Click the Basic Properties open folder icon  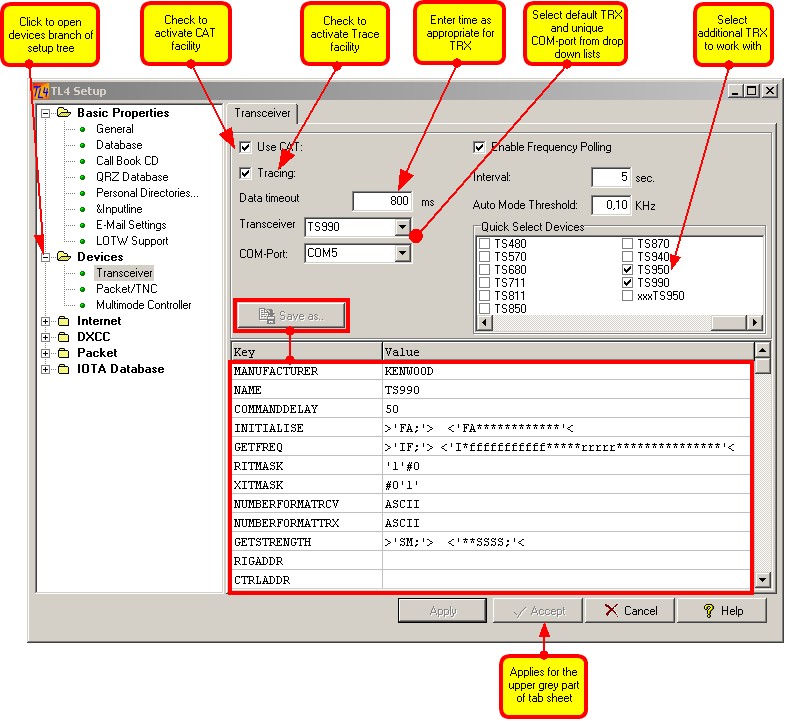pyautogui.click(x=64, y=113)
